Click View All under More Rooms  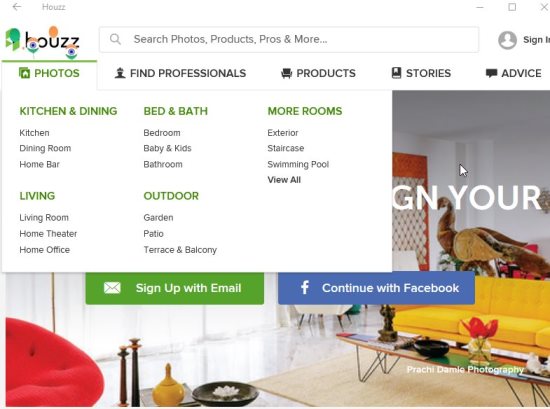point(284,180)
